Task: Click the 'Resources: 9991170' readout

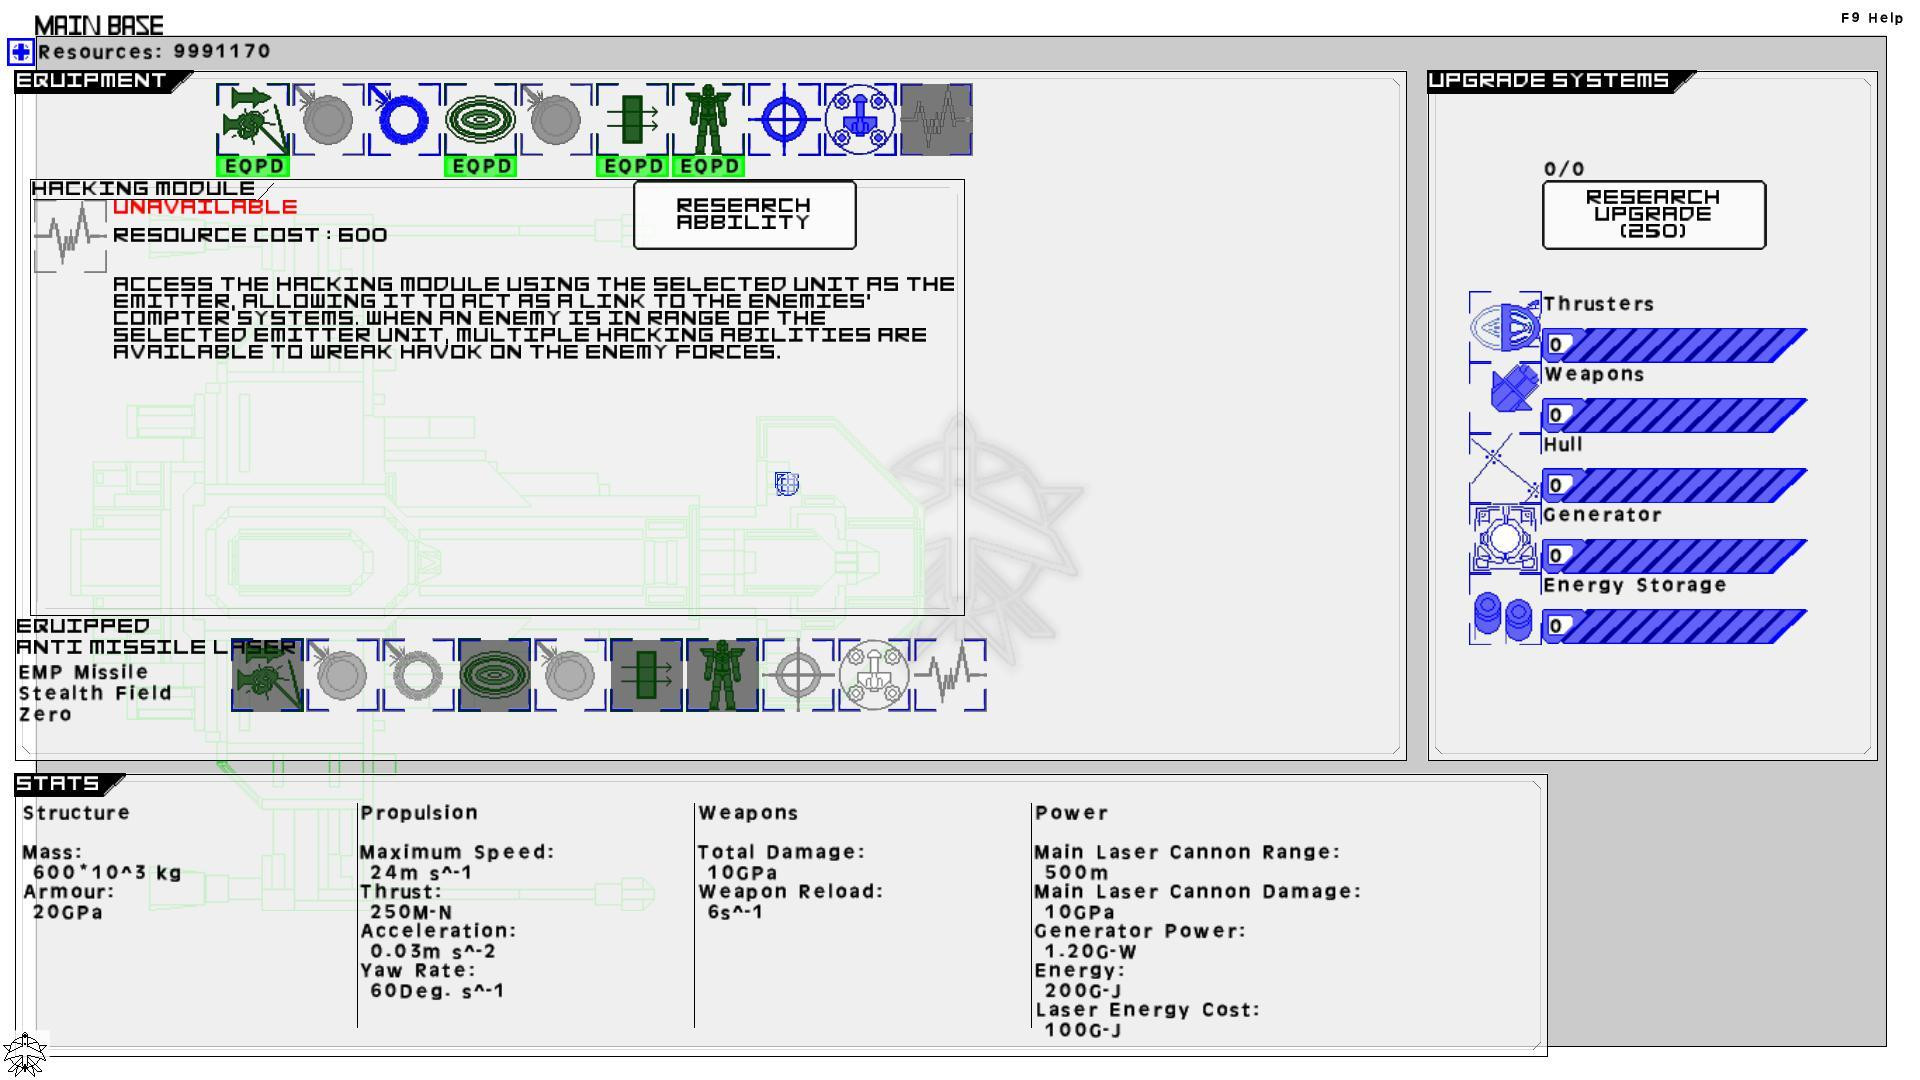Action: [x=154, y=51]
